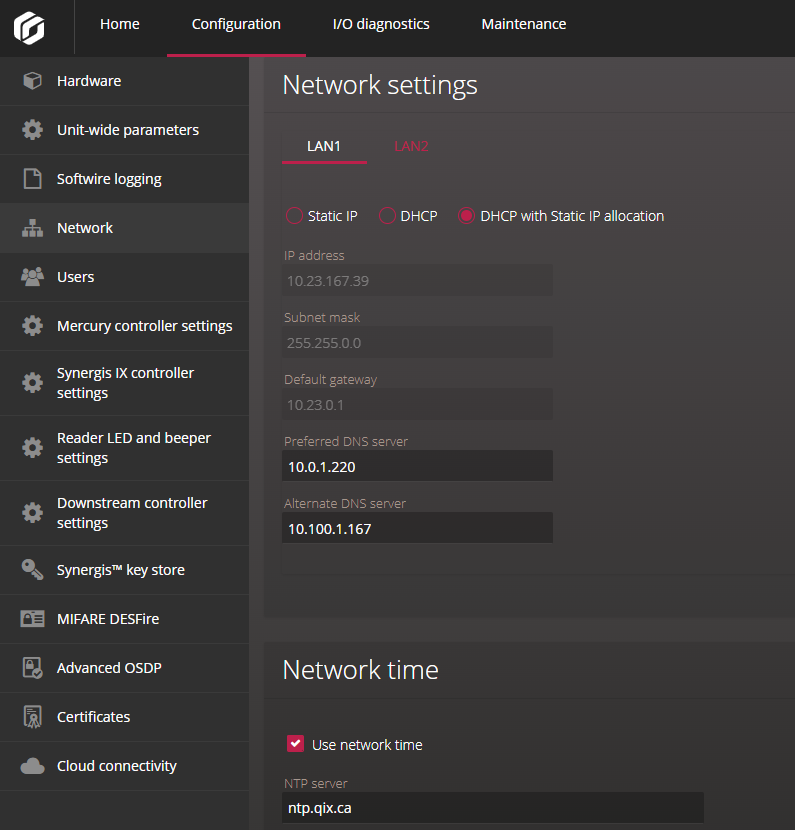Switch to the LAN2 tab
Viewport: 795px width, 830px height.
point(411,146)
